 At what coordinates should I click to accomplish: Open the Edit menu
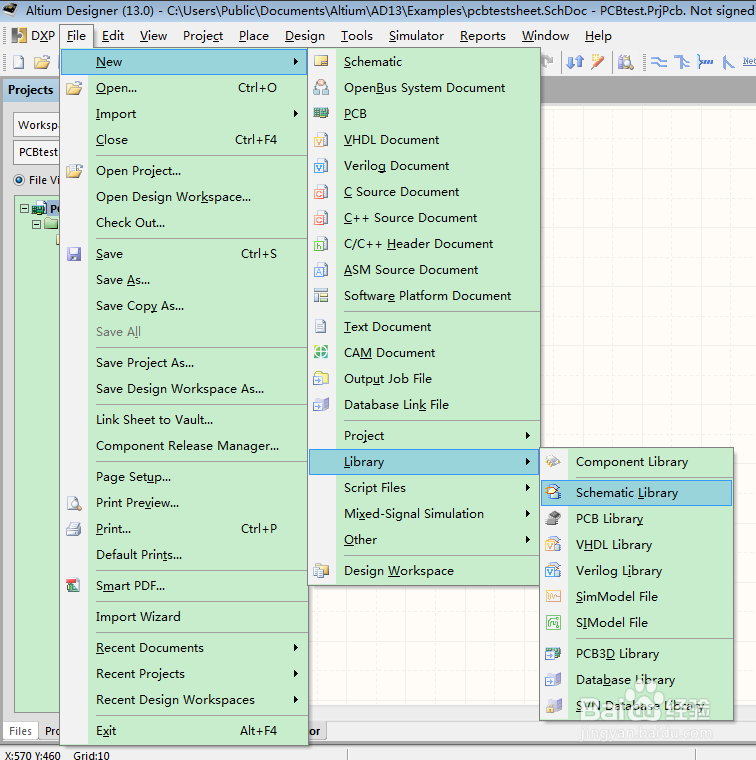113,36
